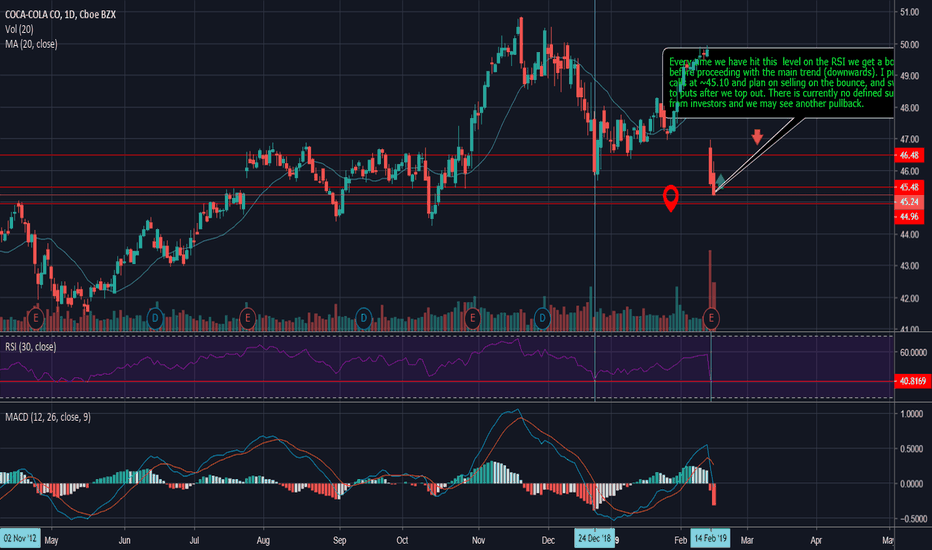Click the RSI (30, close) indicator legend
Screen dimensions: 932x550
(30, 347)
